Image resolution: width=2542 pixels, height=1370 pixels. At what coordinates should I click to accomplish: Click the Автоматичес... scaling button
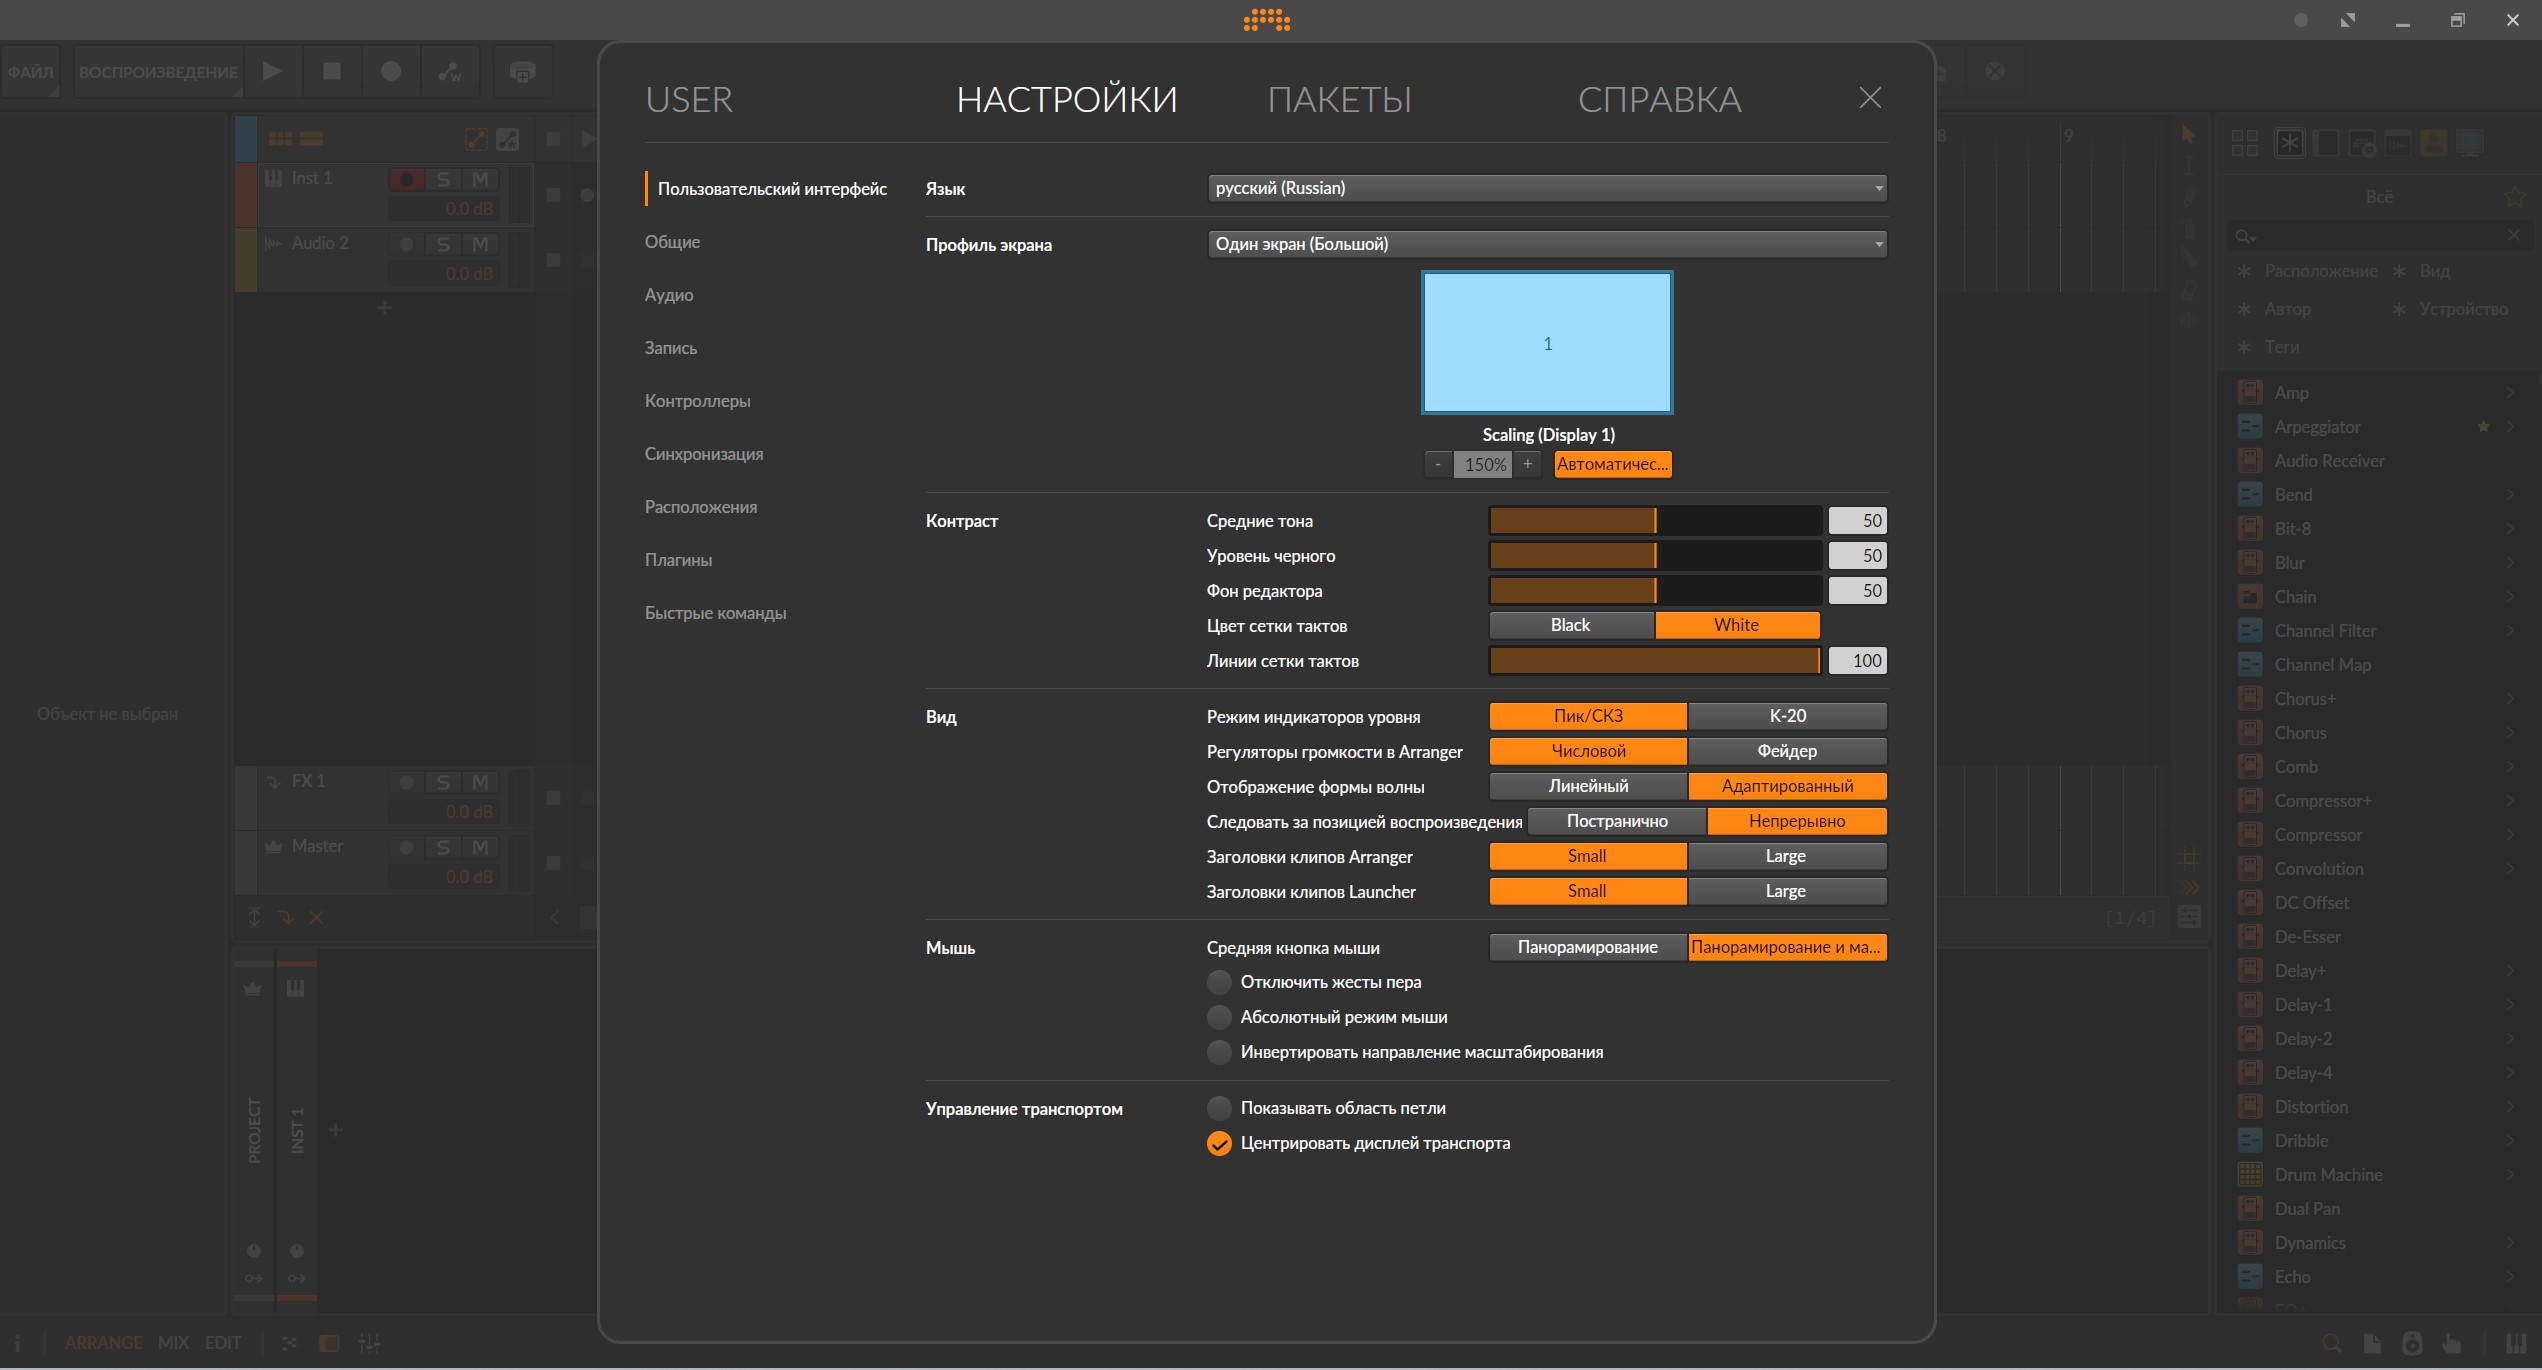click(1612, 464)
